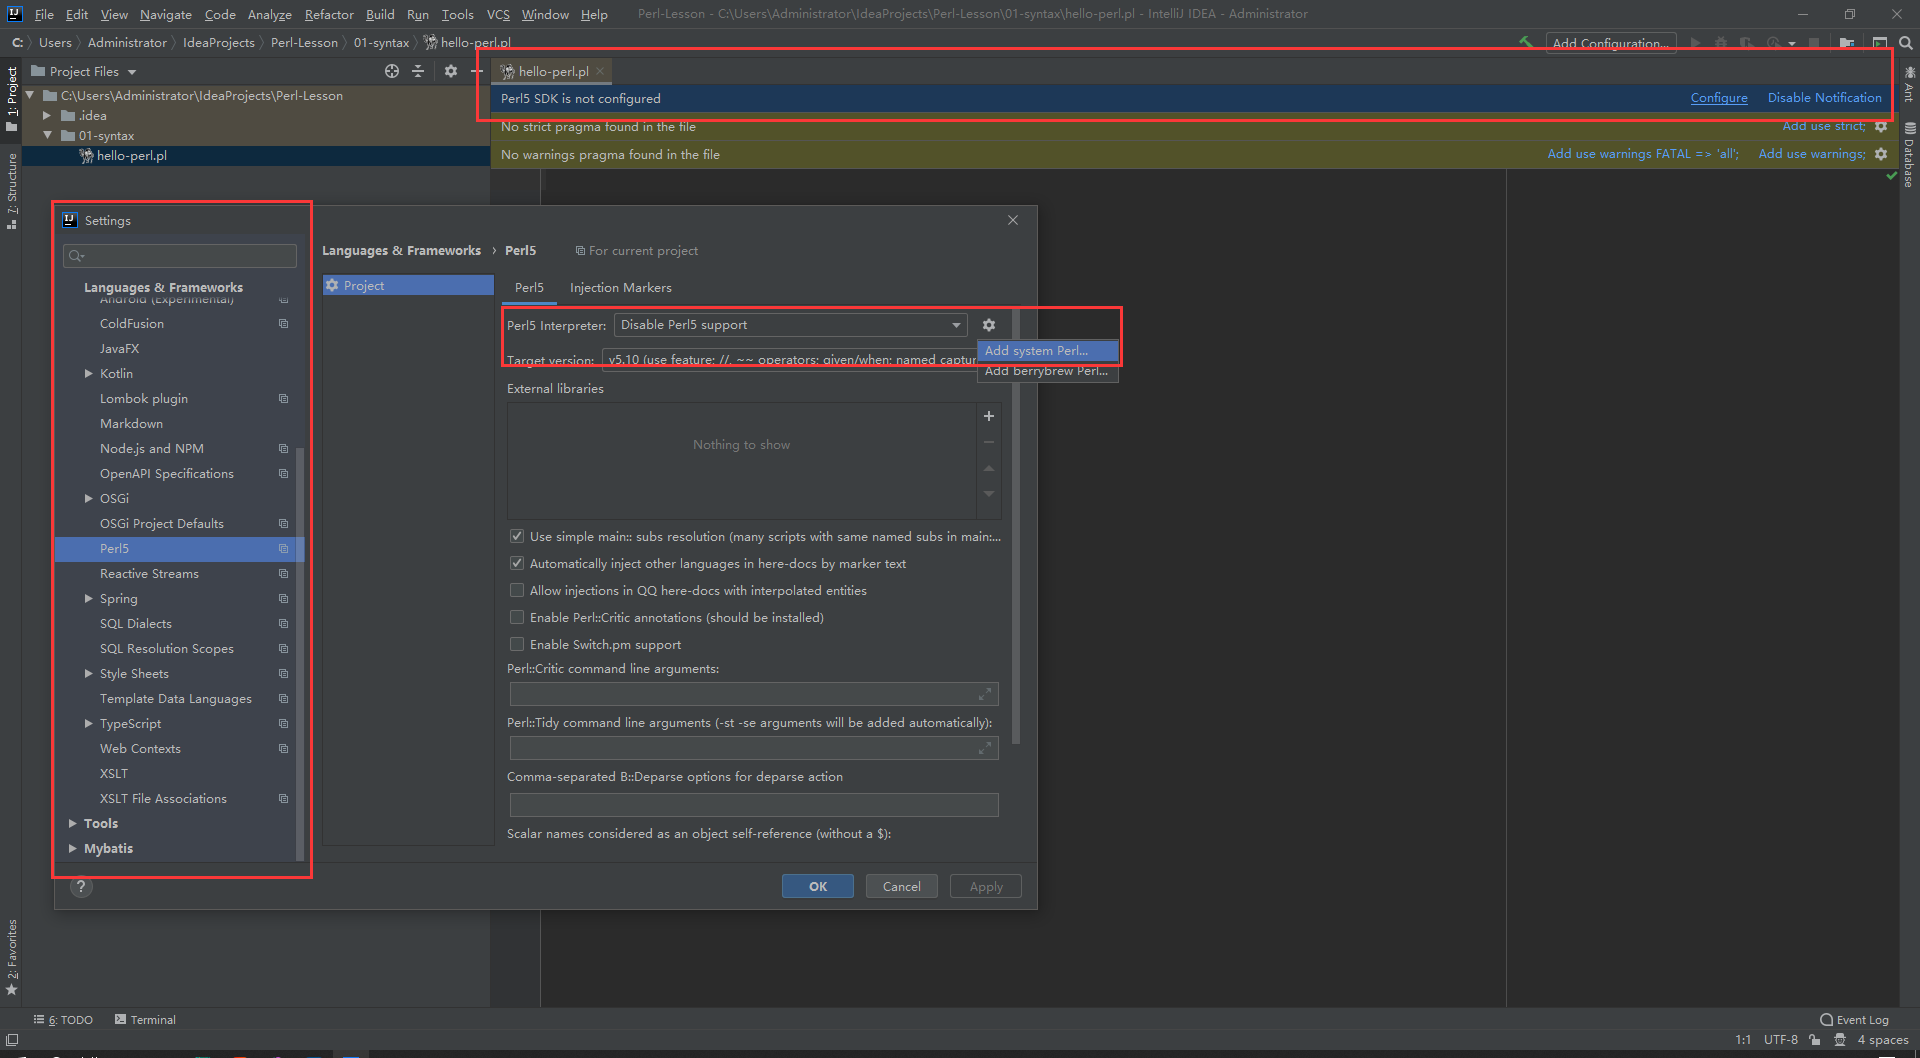Select hello-perl.pl in project tree
This screenshot has height=1058, width=1920.
point(131,156)
